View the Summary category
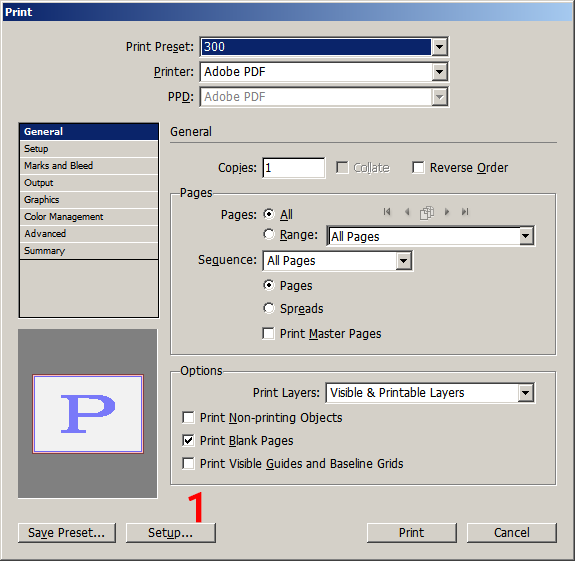This screenshot has height=561, width=575. tap(89, 251)
